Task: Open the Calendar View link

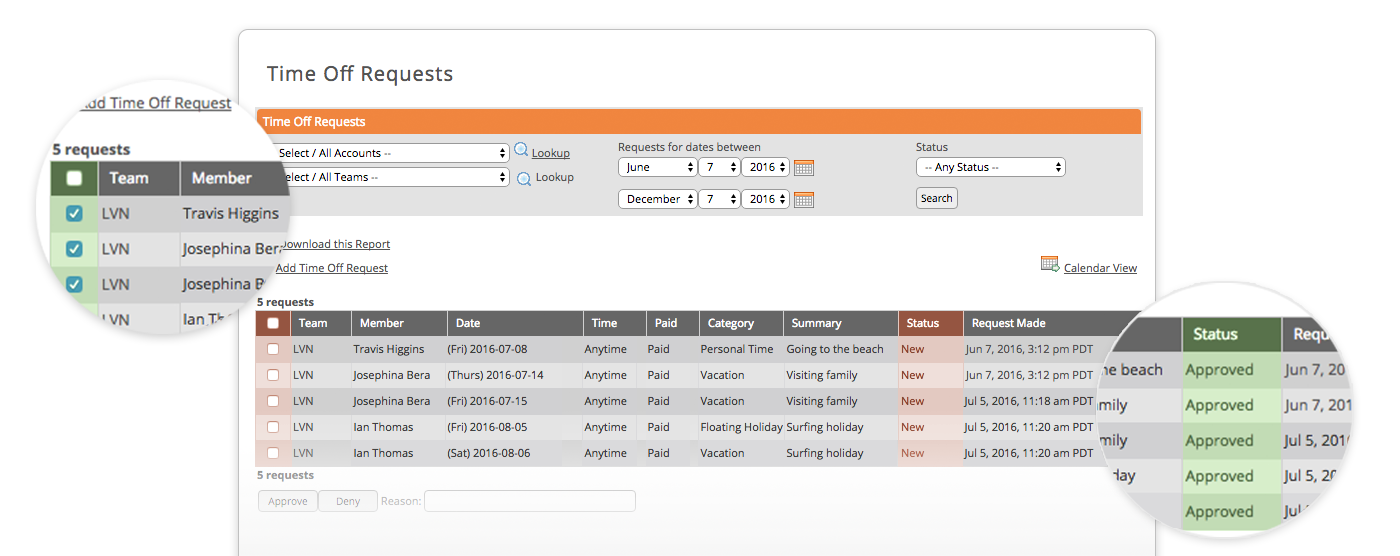Action: tap(1100, 268)
